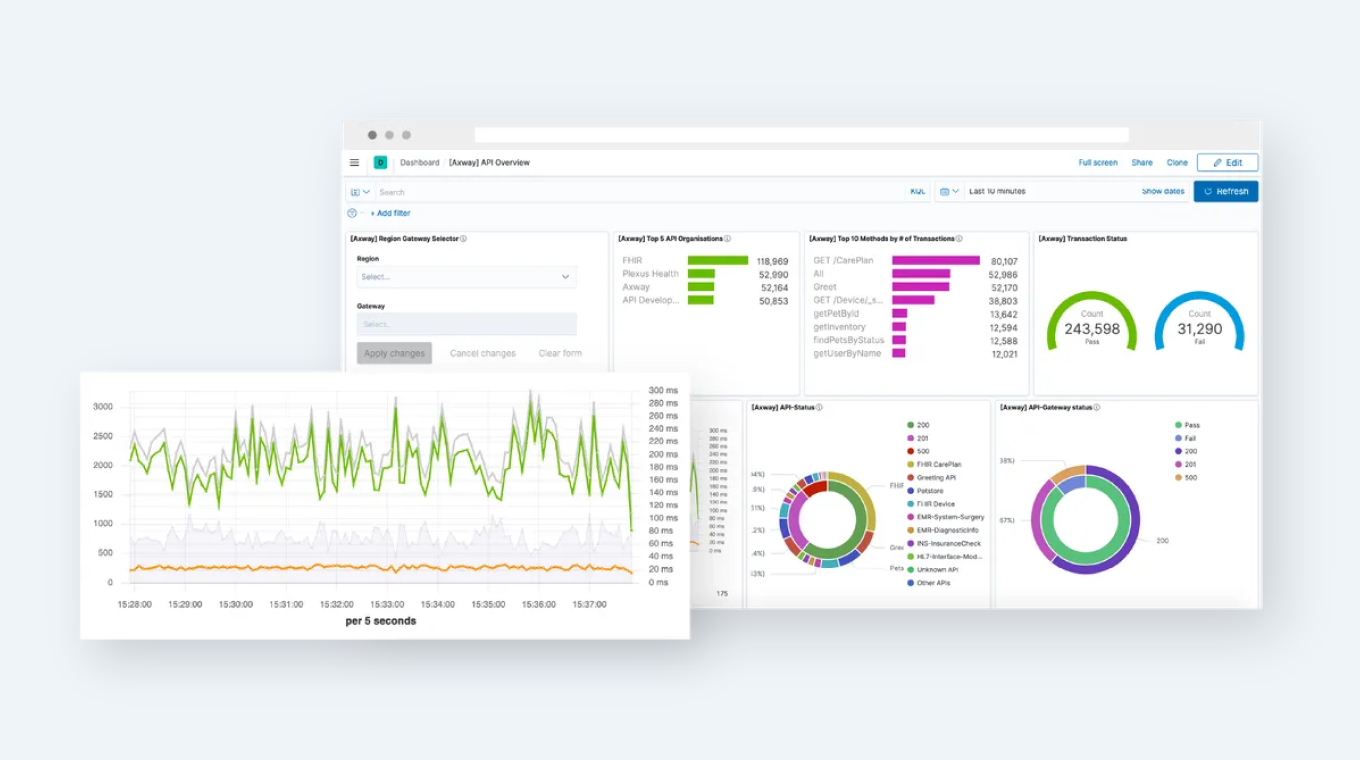Click info icon next to API-Status title
This screenshot has width=1360, height=760.
[820, 407]
